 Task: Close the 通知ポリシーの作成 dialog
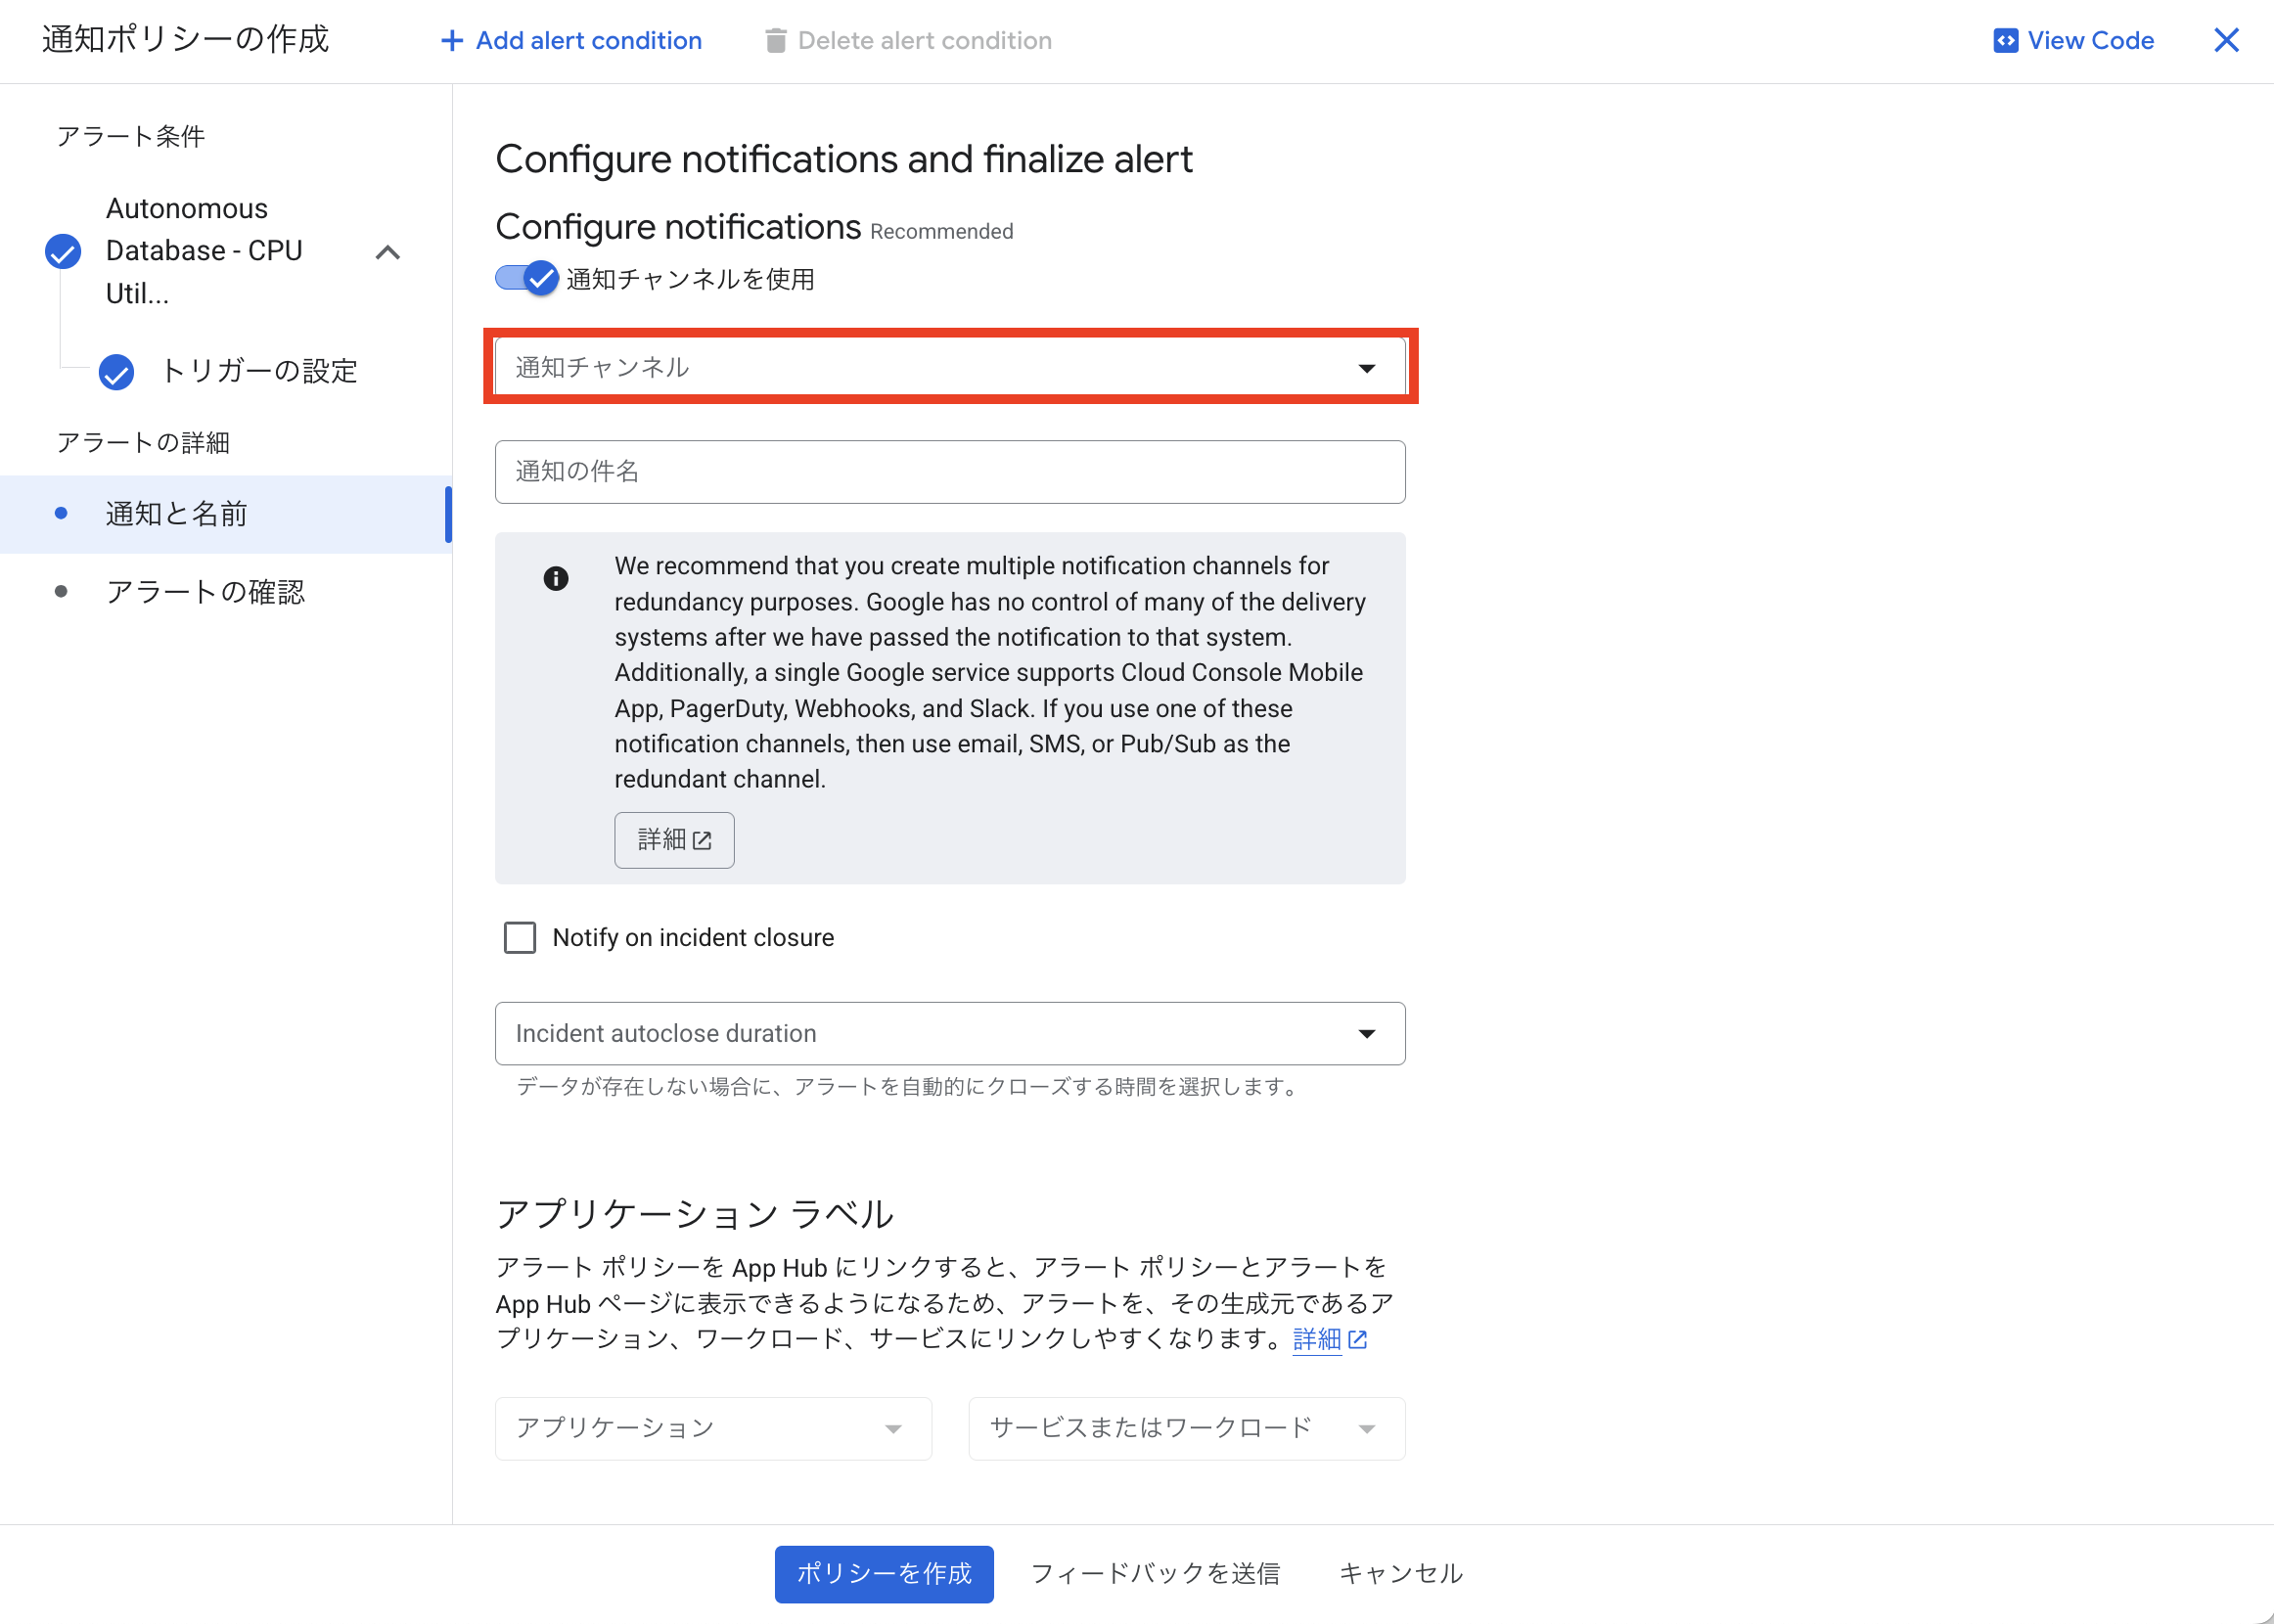(2226, 40)
